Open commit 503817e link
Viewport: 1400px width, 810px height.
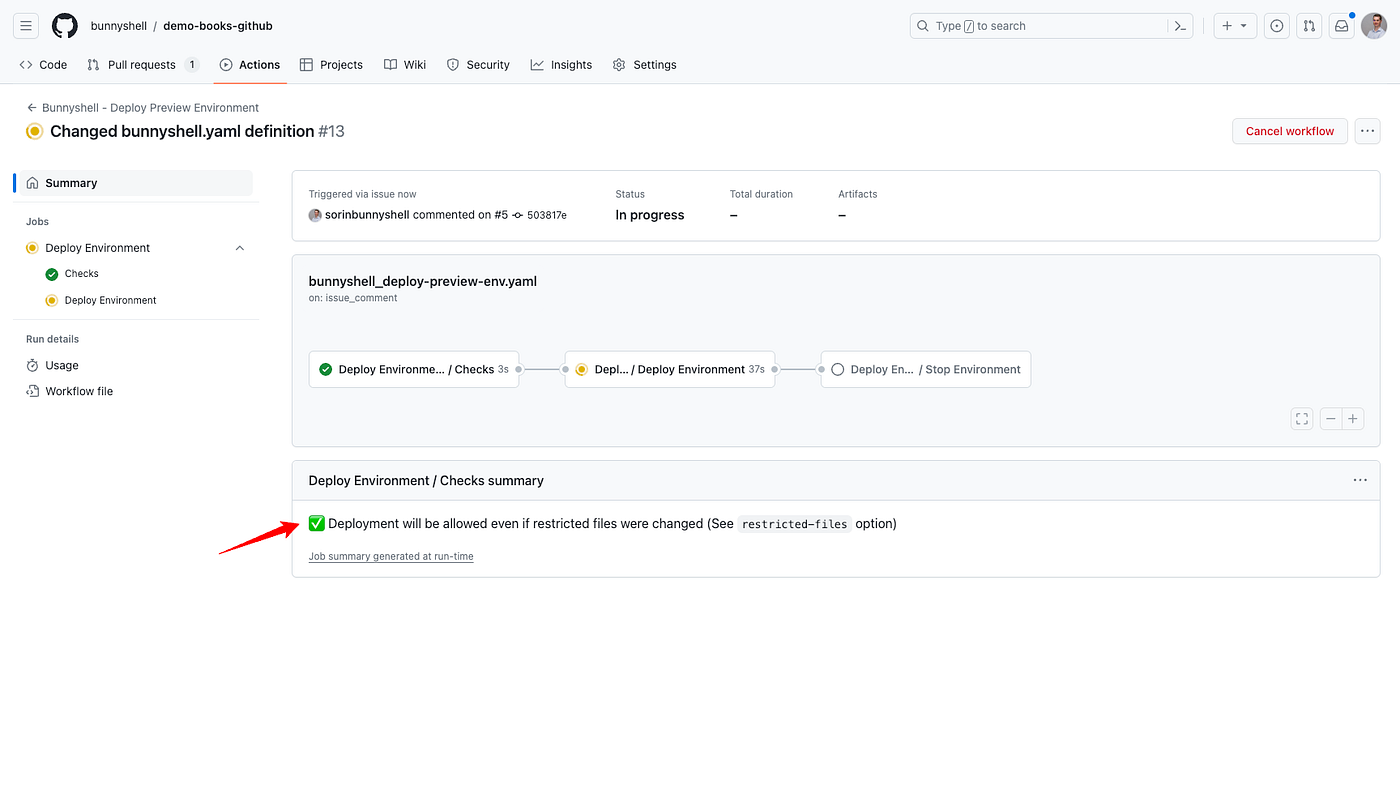tap(547, 215)
